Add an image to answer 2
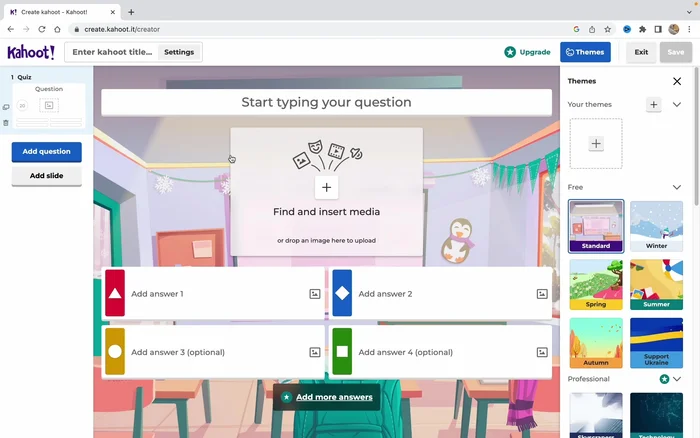The image size is (700, 438). point(542,294)
